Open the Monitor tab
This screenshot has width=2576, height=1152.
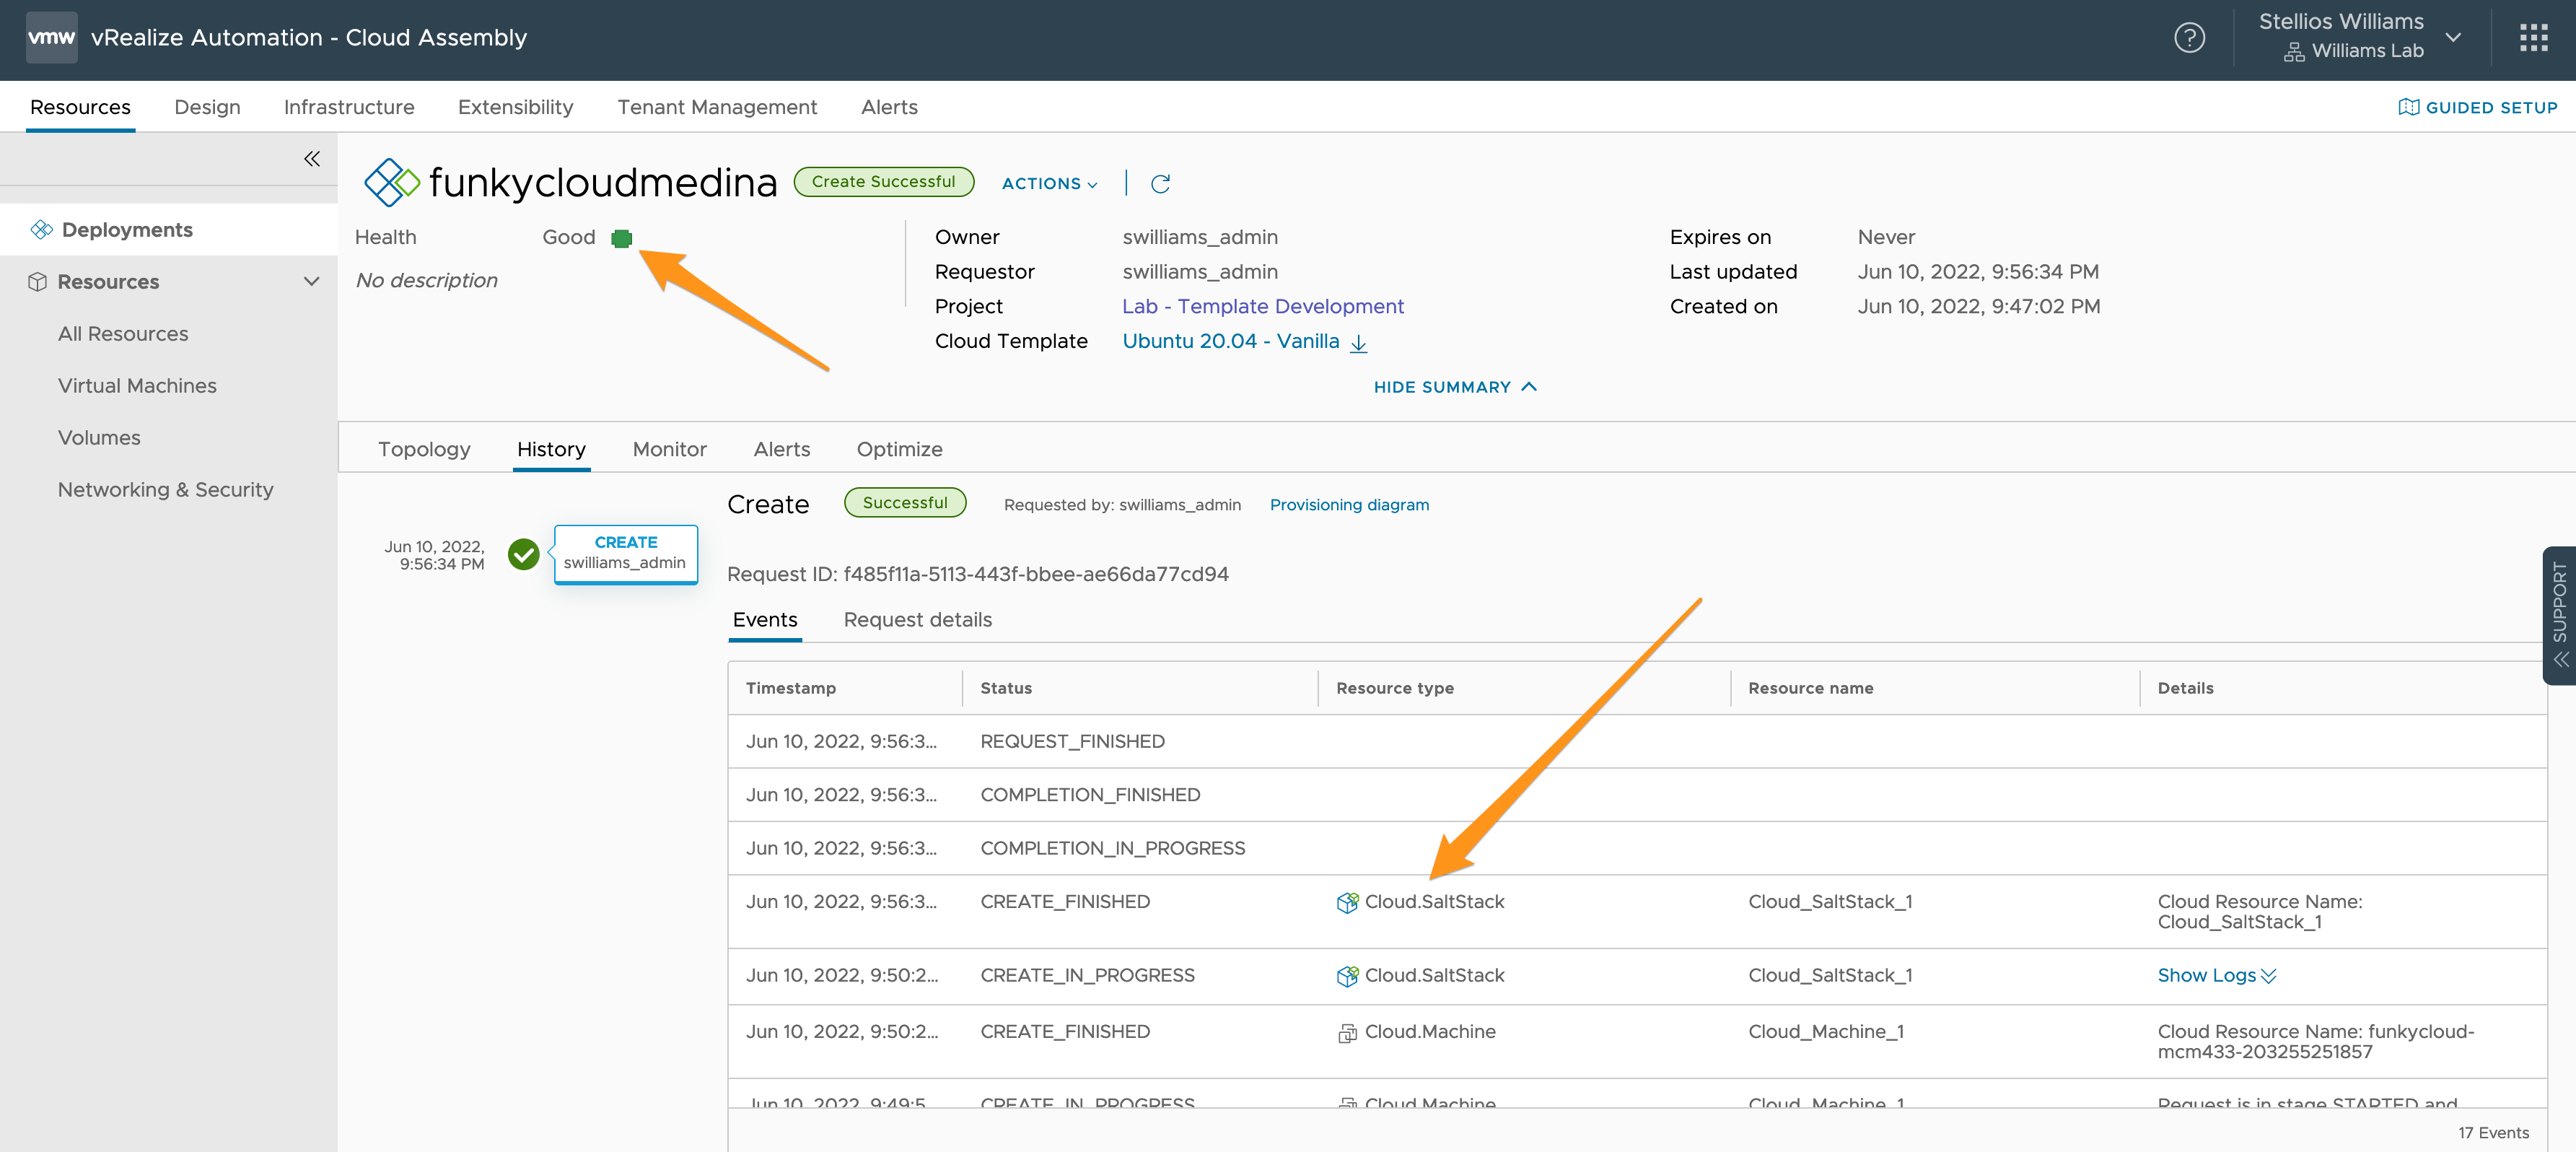pyautogui.click(x=669, y=449)
